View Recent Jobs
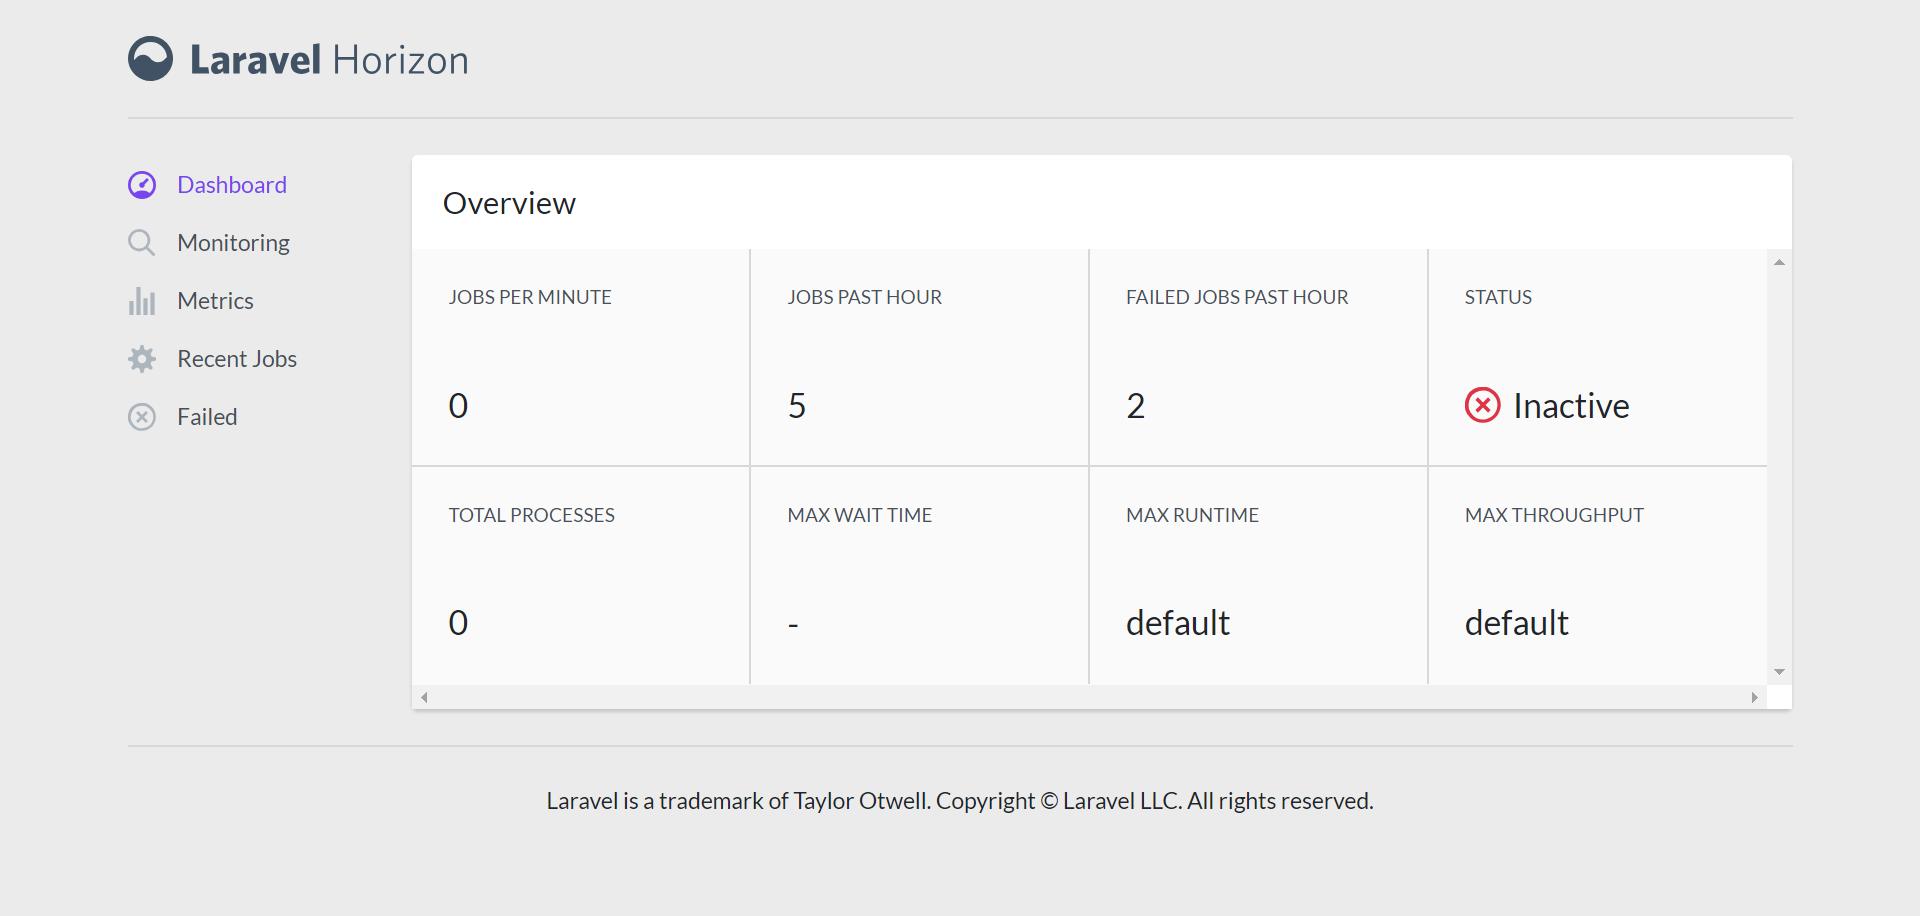This screenshot has height=916, width=1920. pos(237,359)
